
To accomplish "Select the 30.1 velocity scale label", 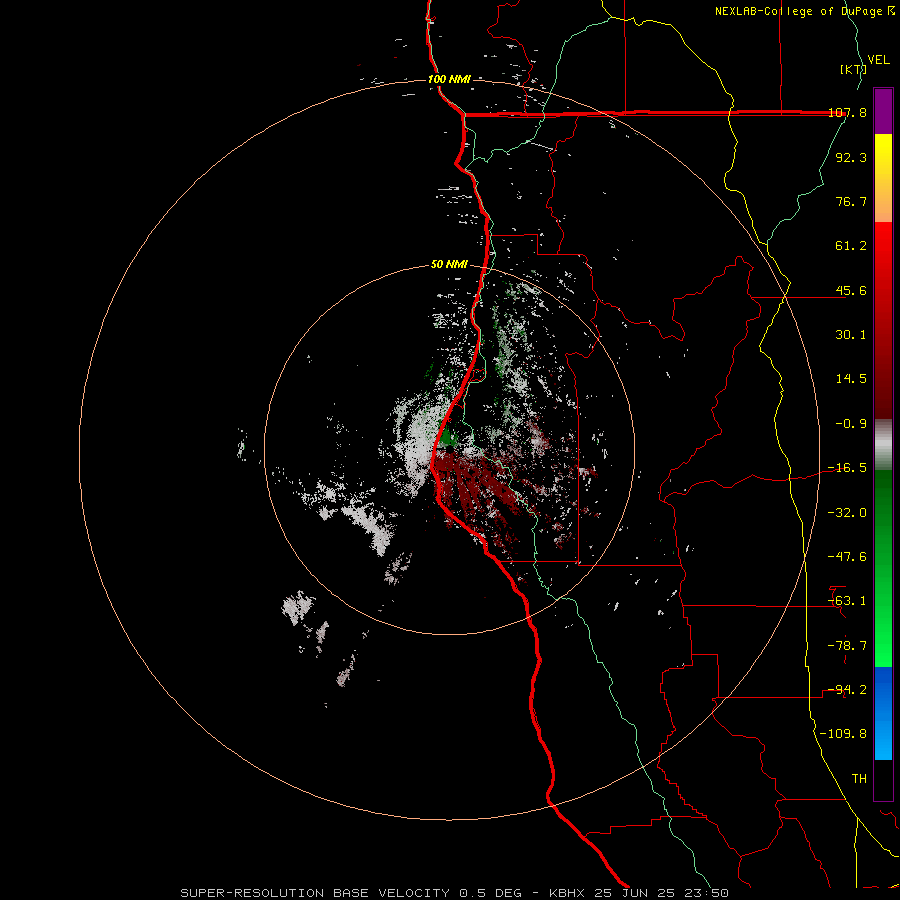I will 851,335.
